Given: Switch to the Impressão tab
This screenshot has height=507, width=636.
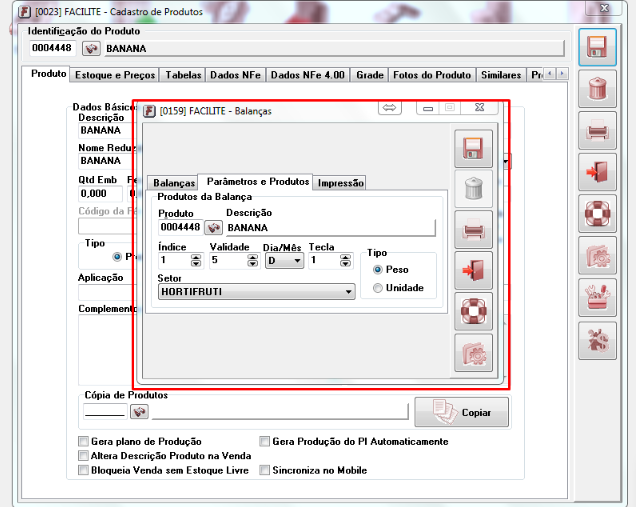Looking at the screenshot, I should tap(340, 183).
